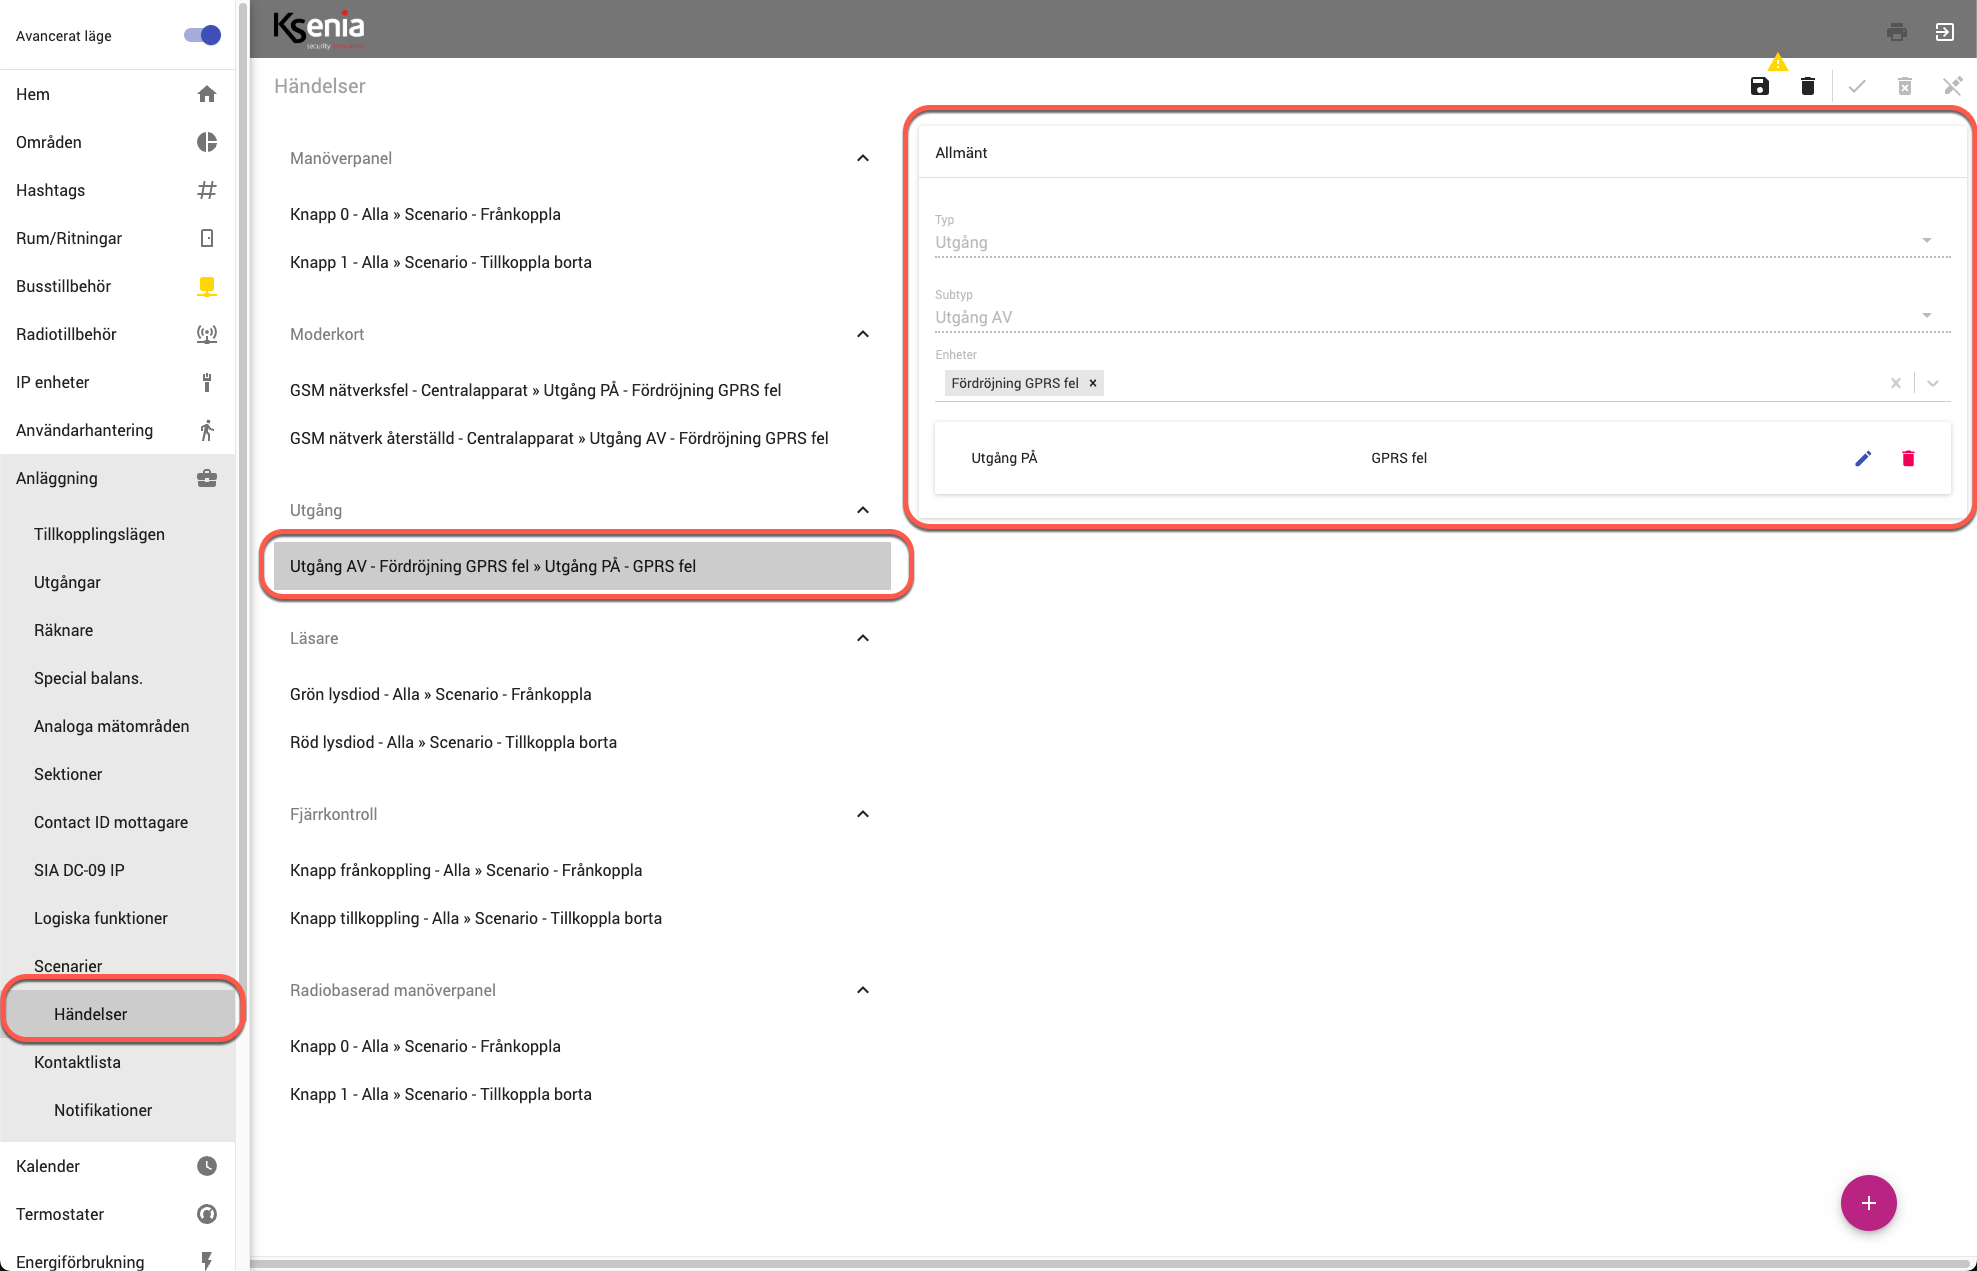Delete the Utgång PÅ row with red trash icon
Screen dimensions: 1977x1271
pos(1908,458)
